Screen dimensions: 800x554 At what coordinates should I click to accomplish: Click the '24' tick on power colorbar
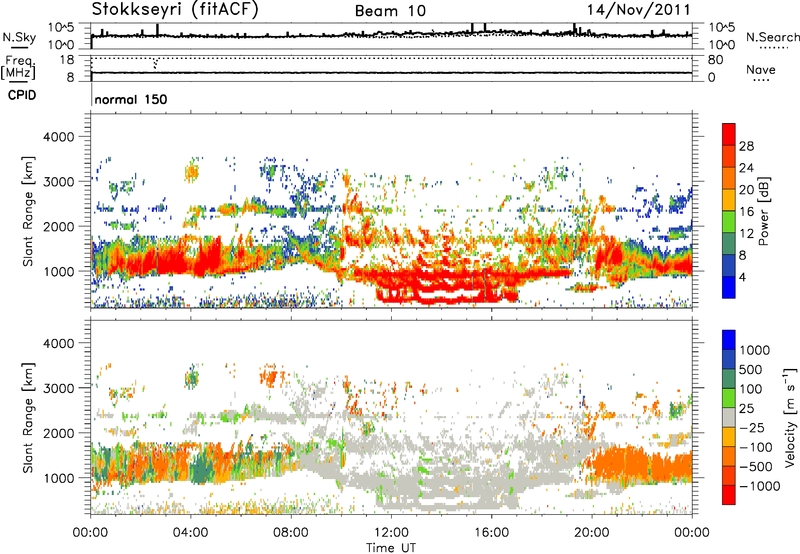pos(746,168)
